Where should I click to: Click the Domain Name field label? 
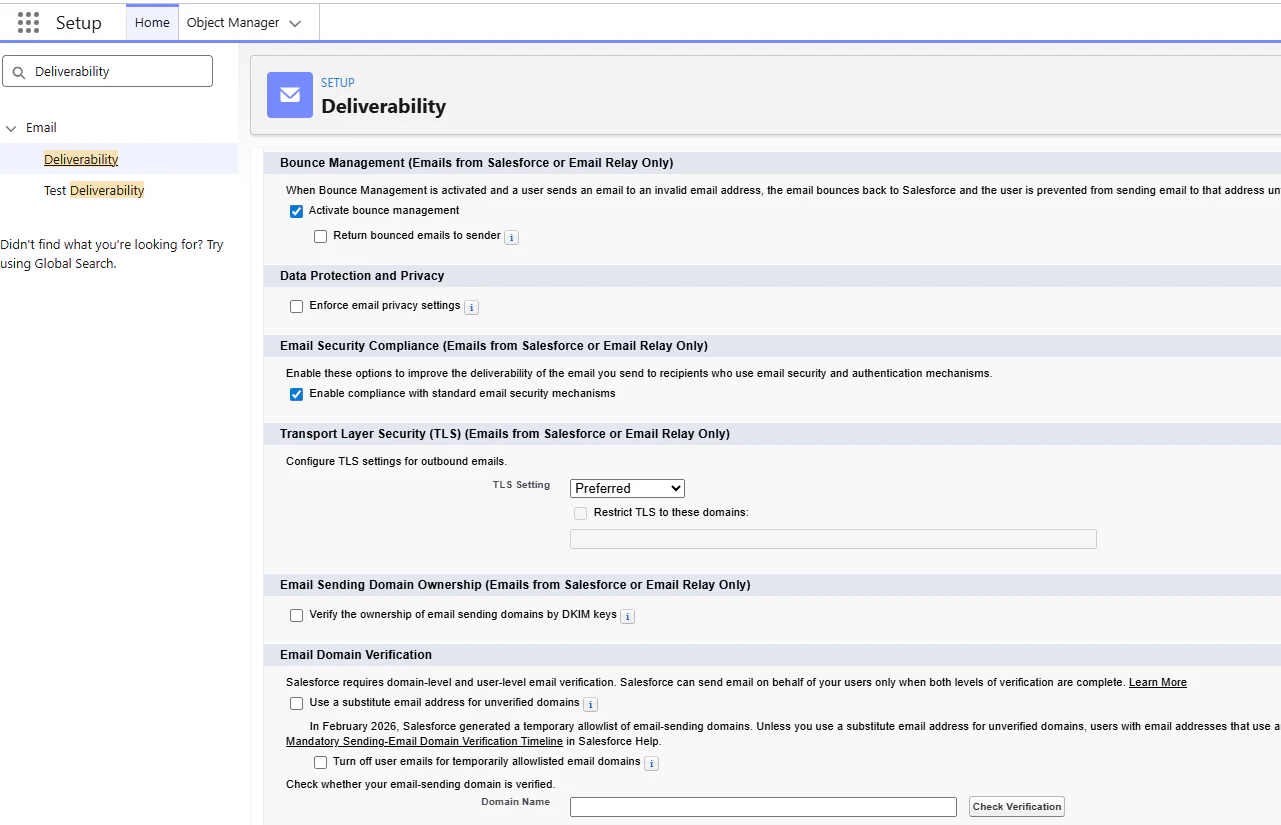click(x=516, y=802)
